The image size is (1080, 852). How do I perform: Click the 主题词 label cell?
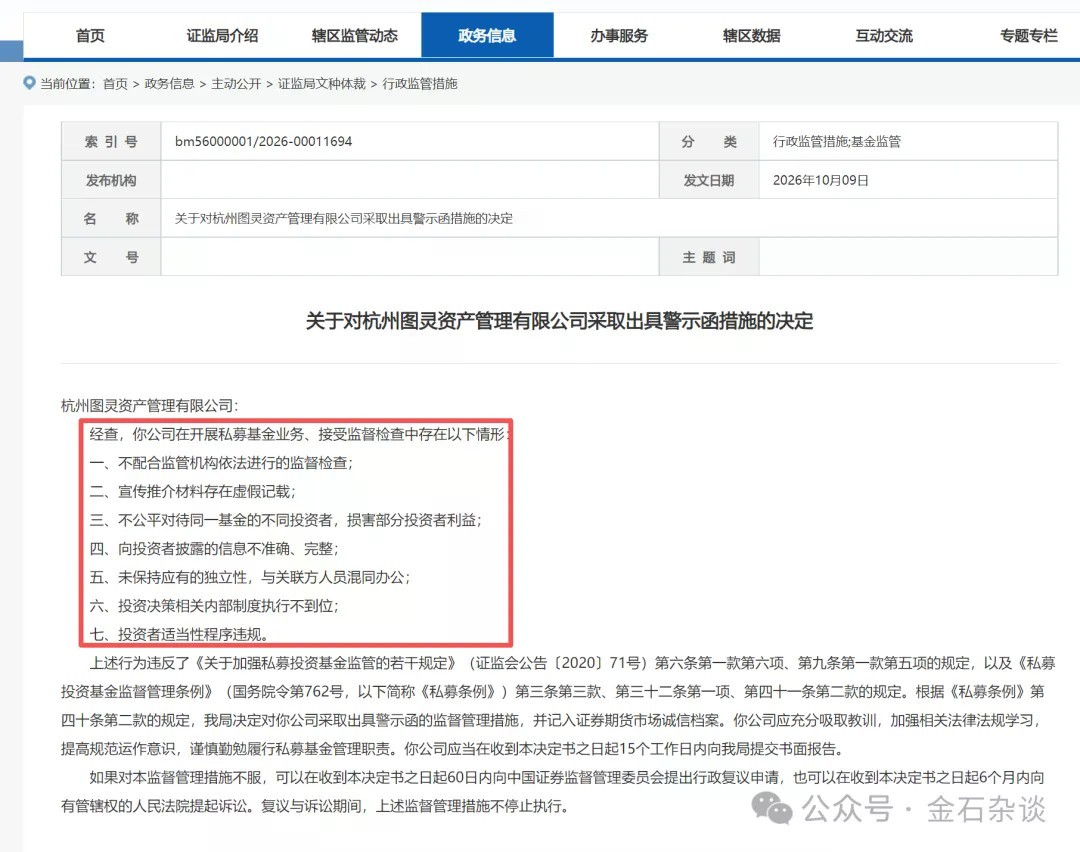coord(709,257)
